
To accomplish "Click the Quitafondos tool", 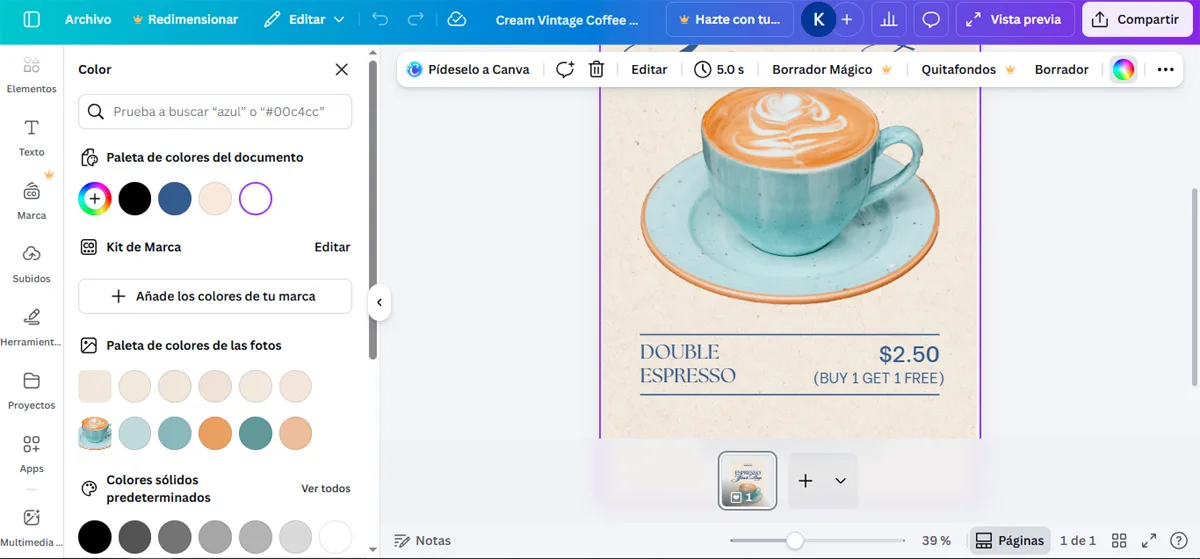I will tap(968, 69).
